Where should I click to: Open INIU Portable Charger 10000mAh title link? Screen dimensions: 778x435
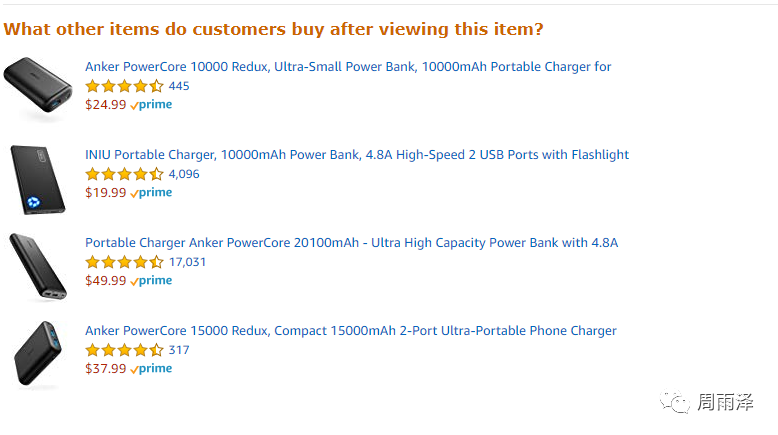356,155
